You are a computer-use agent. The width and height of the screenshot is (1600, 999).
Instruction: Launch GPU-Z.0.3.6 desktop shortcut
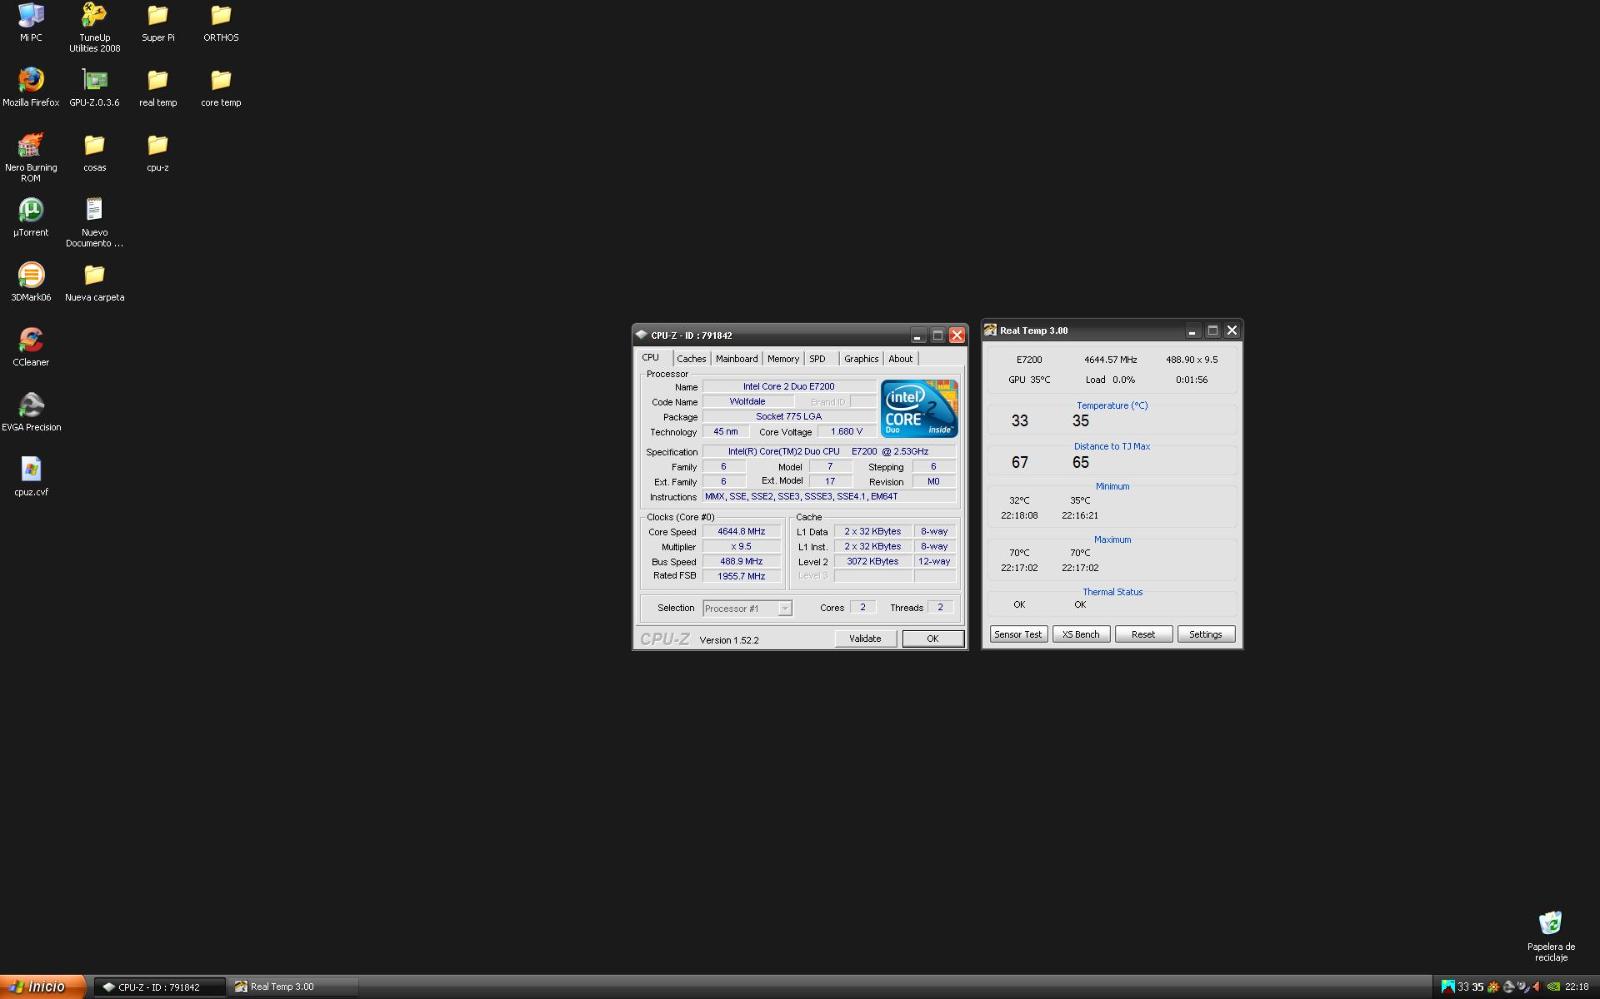click(94, 86)
